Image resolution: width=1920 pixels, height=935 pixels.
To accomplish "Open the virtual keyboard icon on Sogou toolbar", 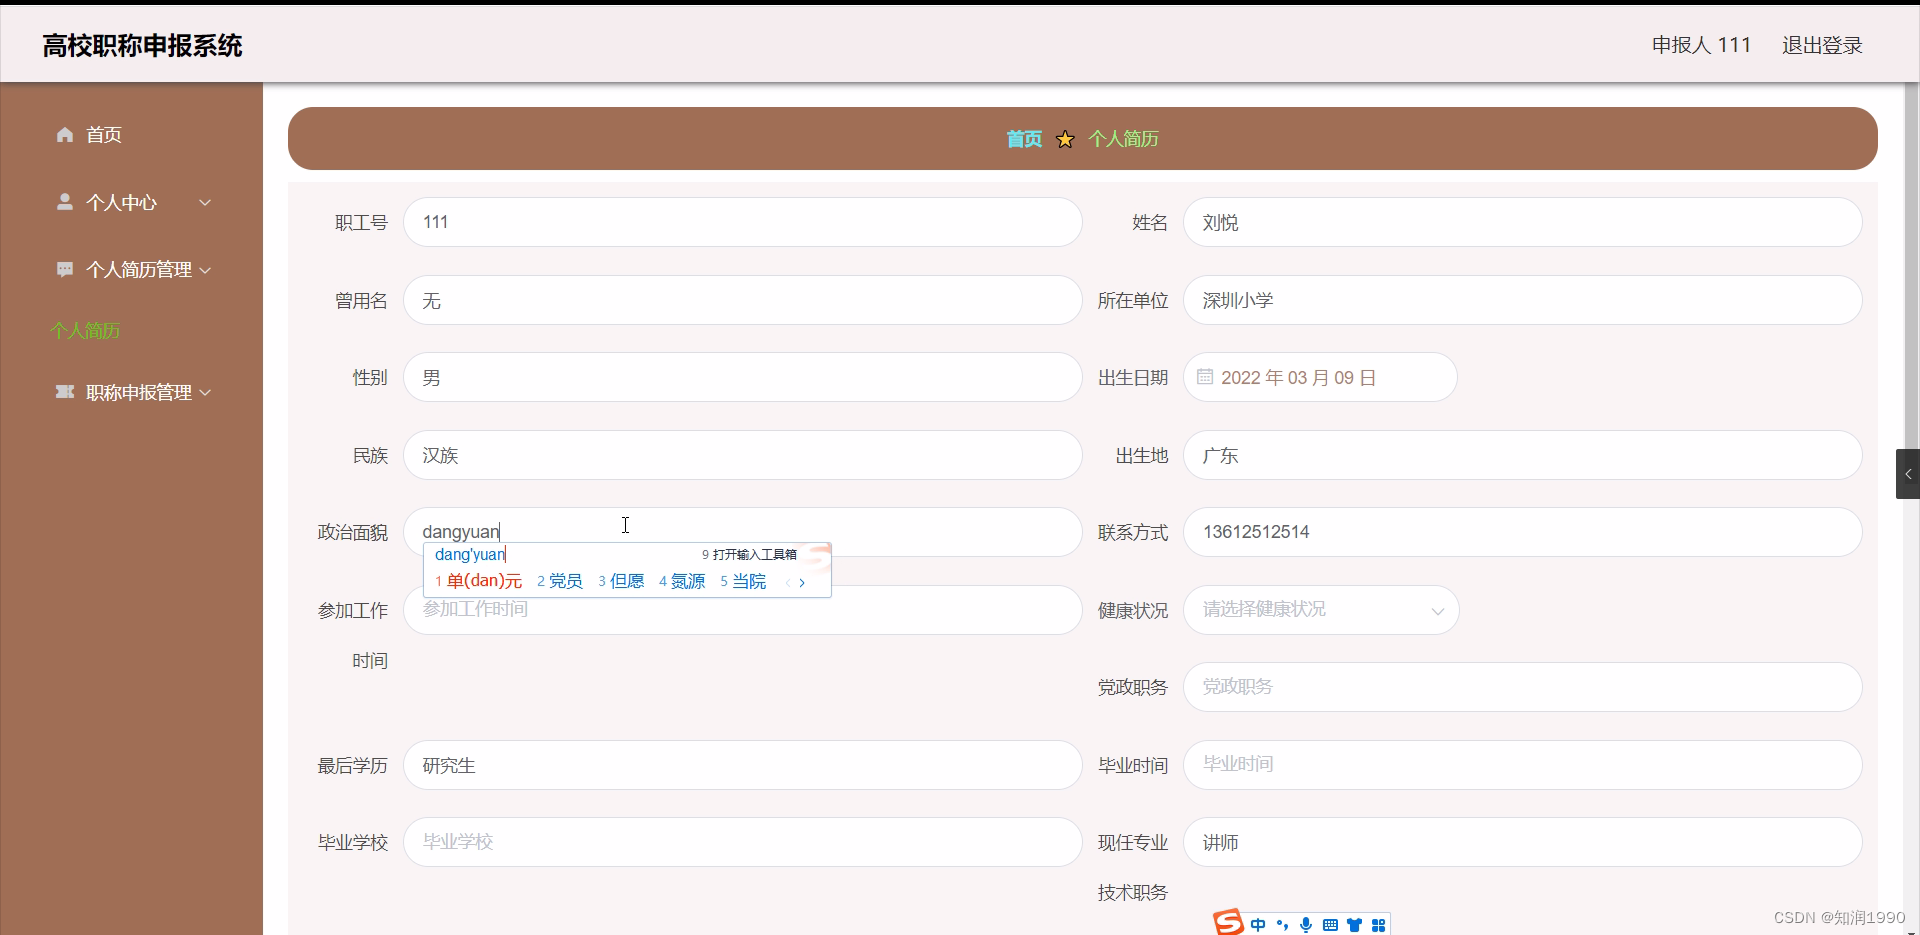I will (1331, 924).
